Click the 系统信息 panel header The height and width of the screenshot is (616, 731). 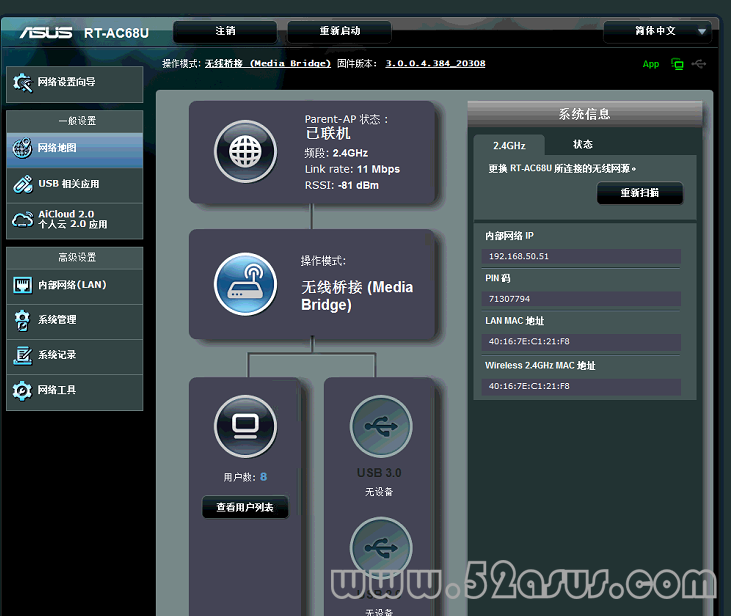585,114
